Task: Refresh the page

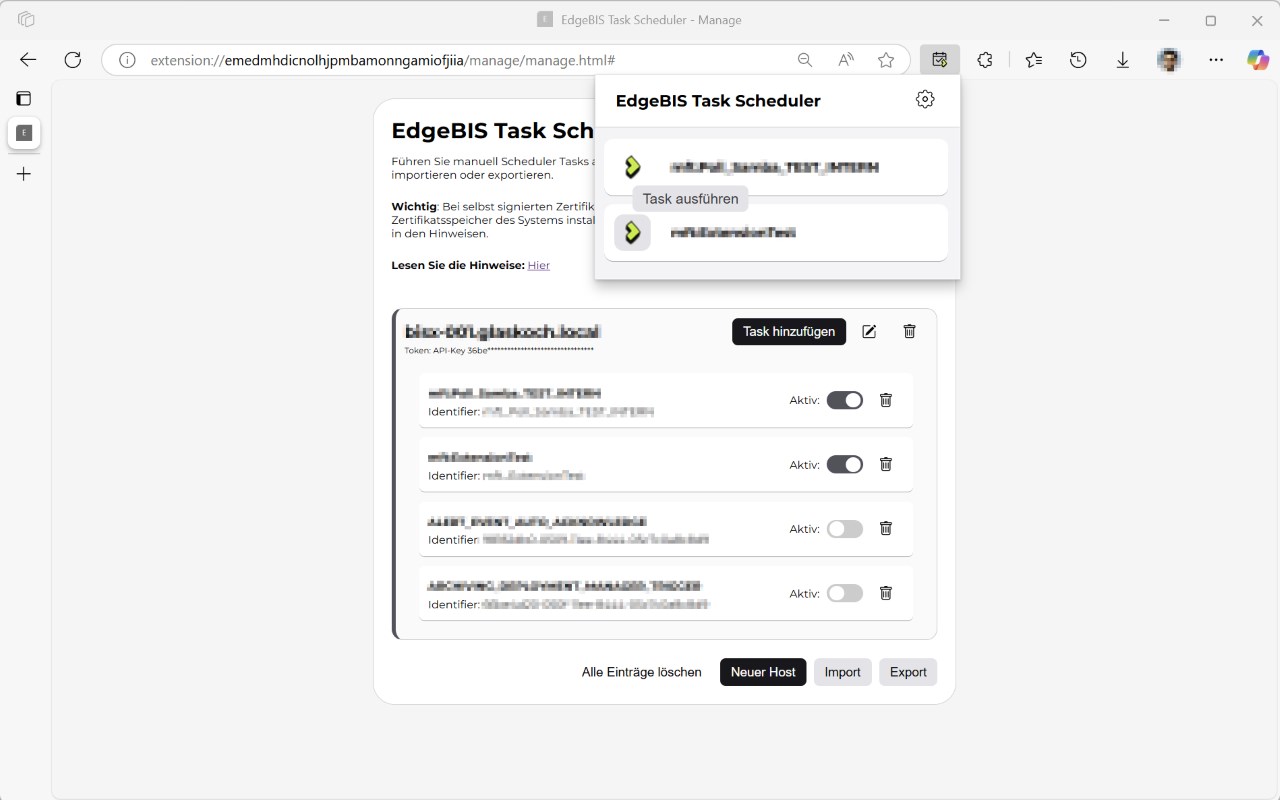Action: (72, 60)
